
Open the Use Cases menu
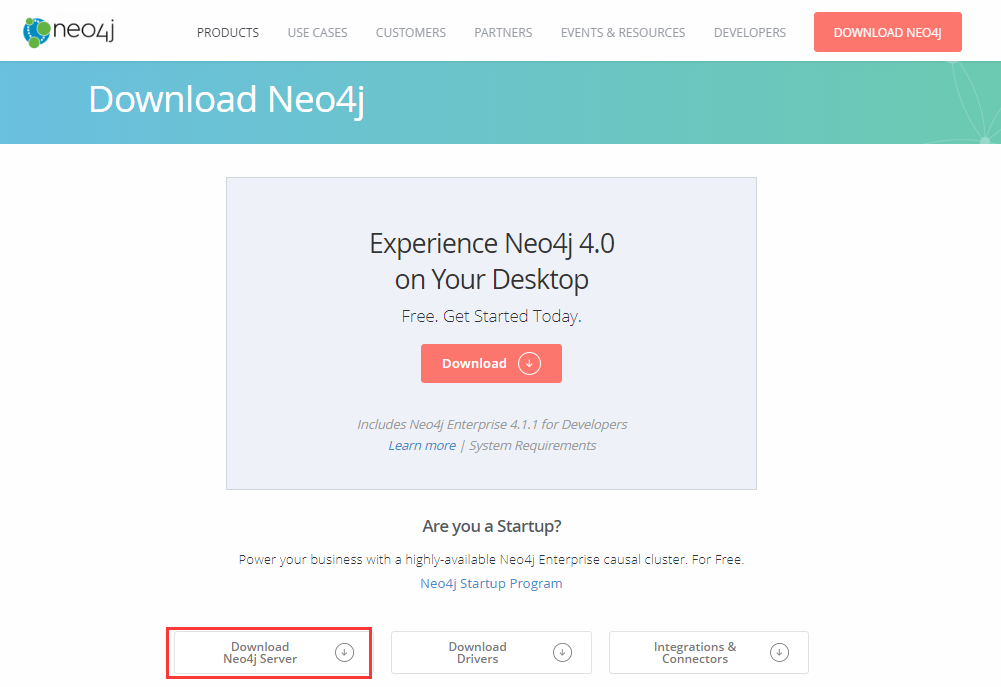pyautogui.click(x=317, y=33)
